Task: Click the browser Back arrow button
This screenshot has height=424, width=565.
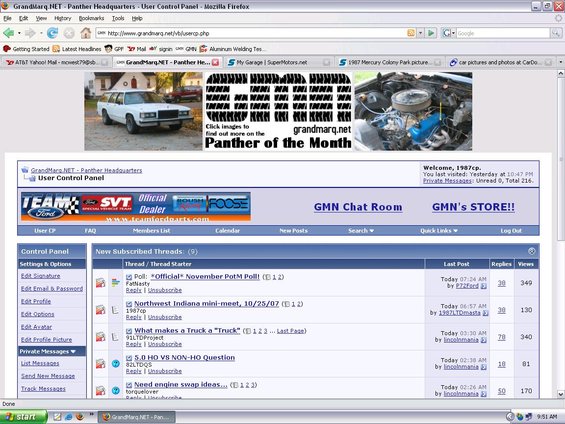Action: click(9, 33)
